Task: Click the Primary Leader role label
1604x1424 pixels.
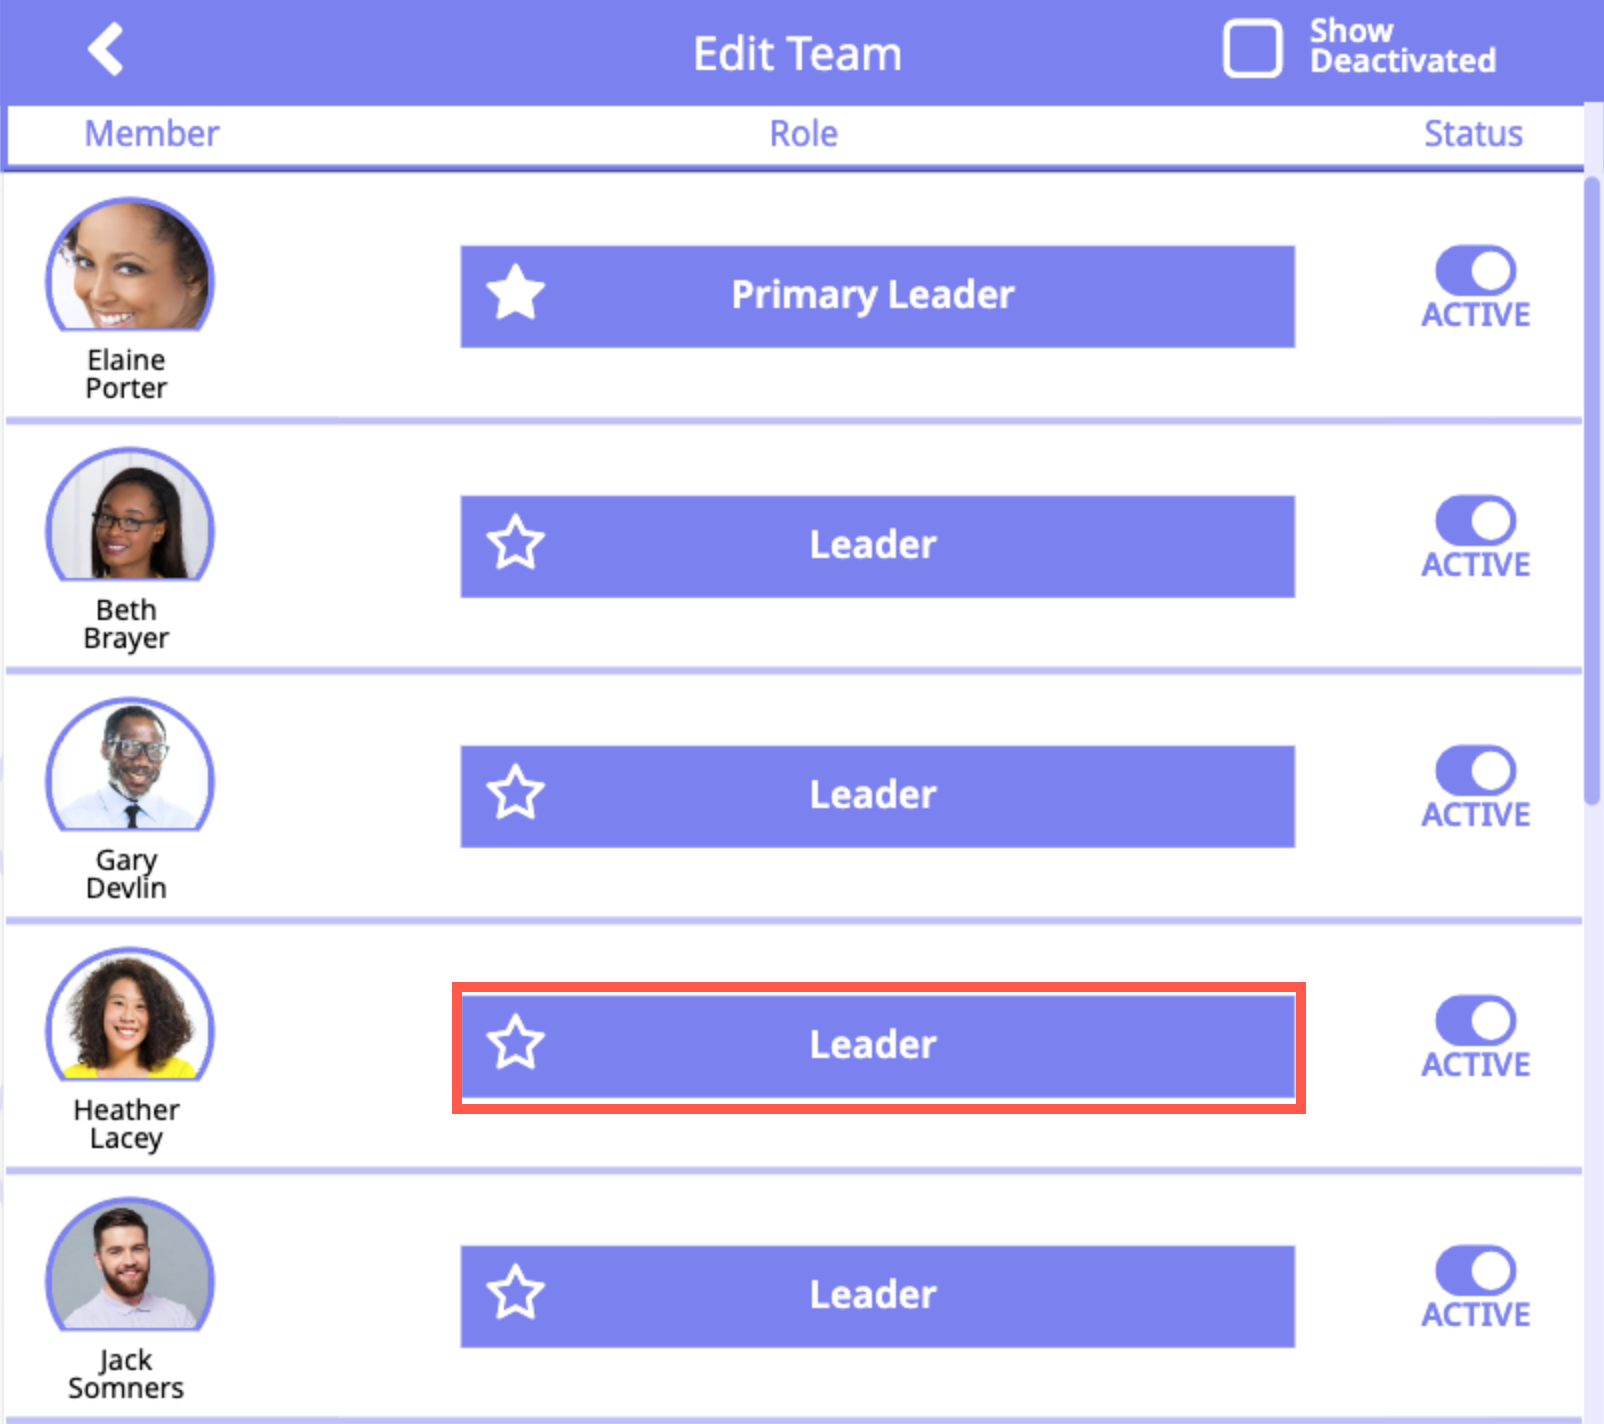Action: pos(872,295)
